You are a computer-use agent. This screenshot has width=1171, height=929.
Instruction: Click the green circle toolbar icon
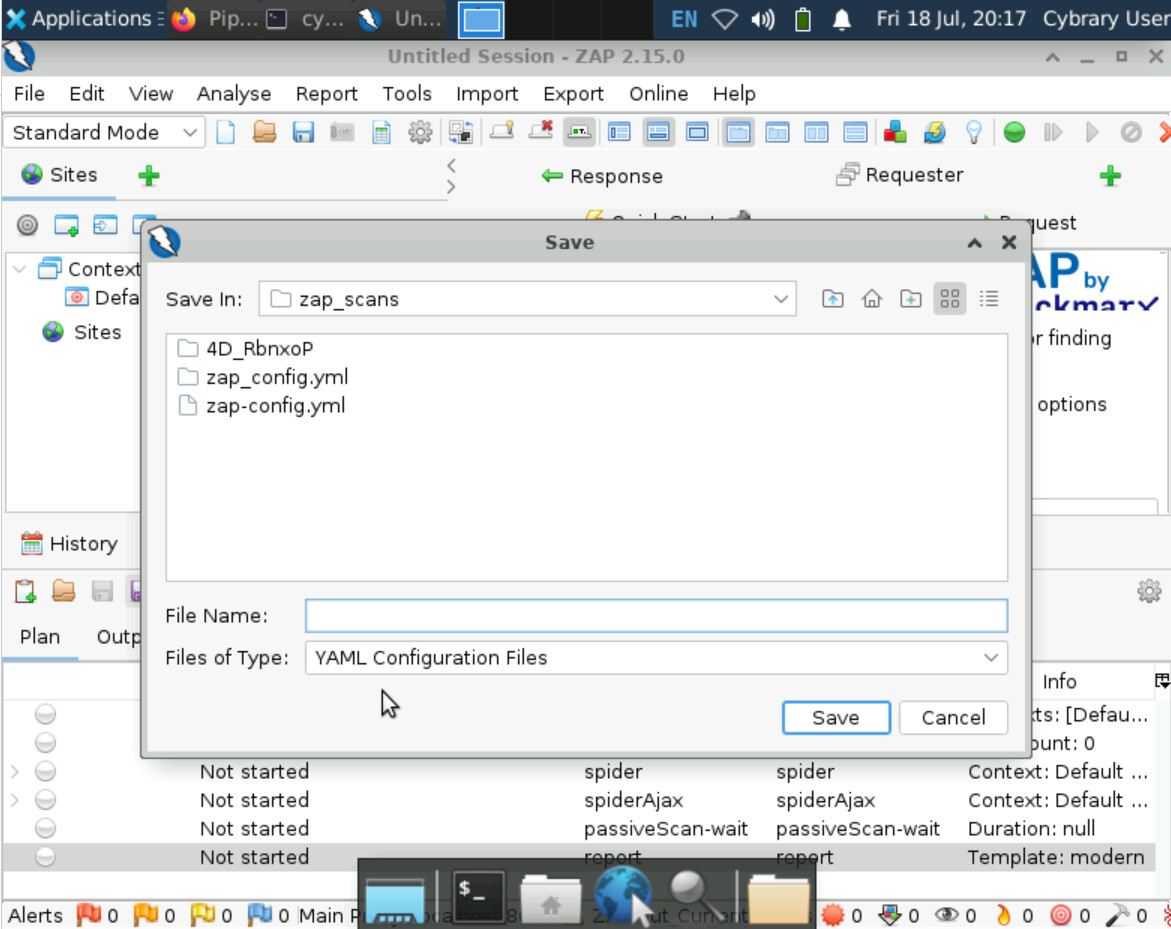point(1014,132)
